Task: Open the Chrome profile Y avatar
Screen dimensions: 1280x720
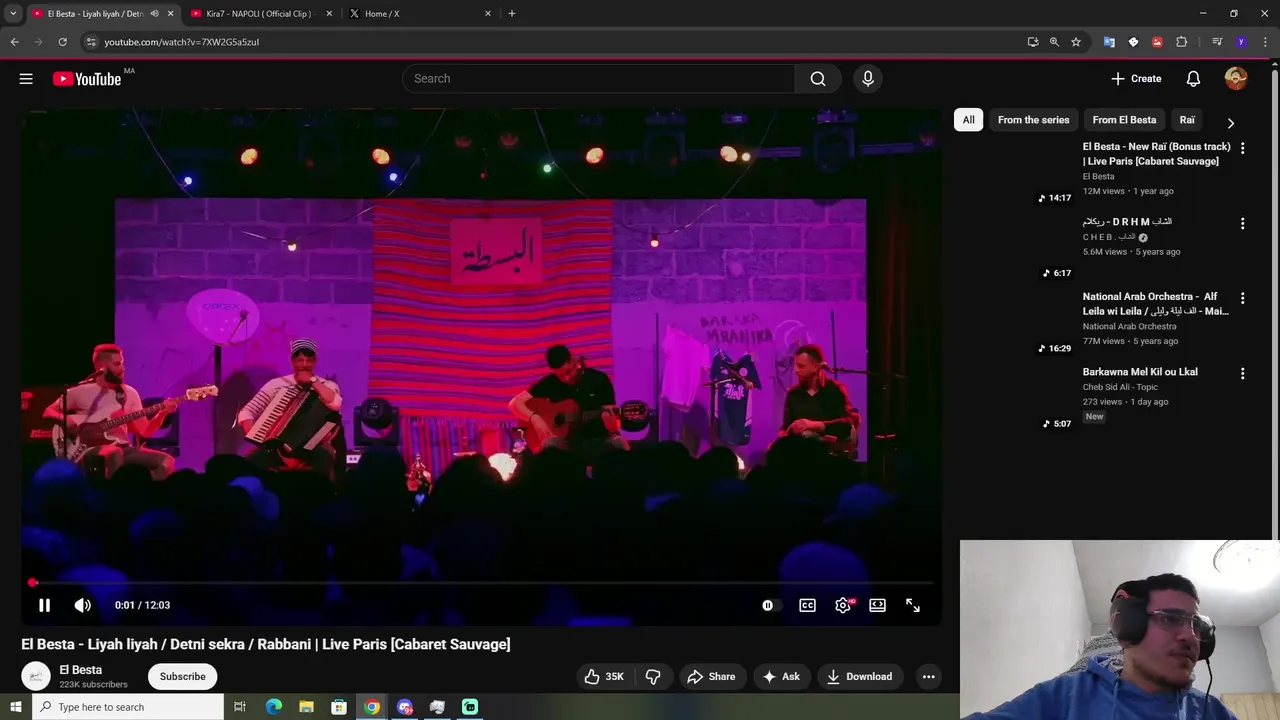Action: (x=1241, y=42)
